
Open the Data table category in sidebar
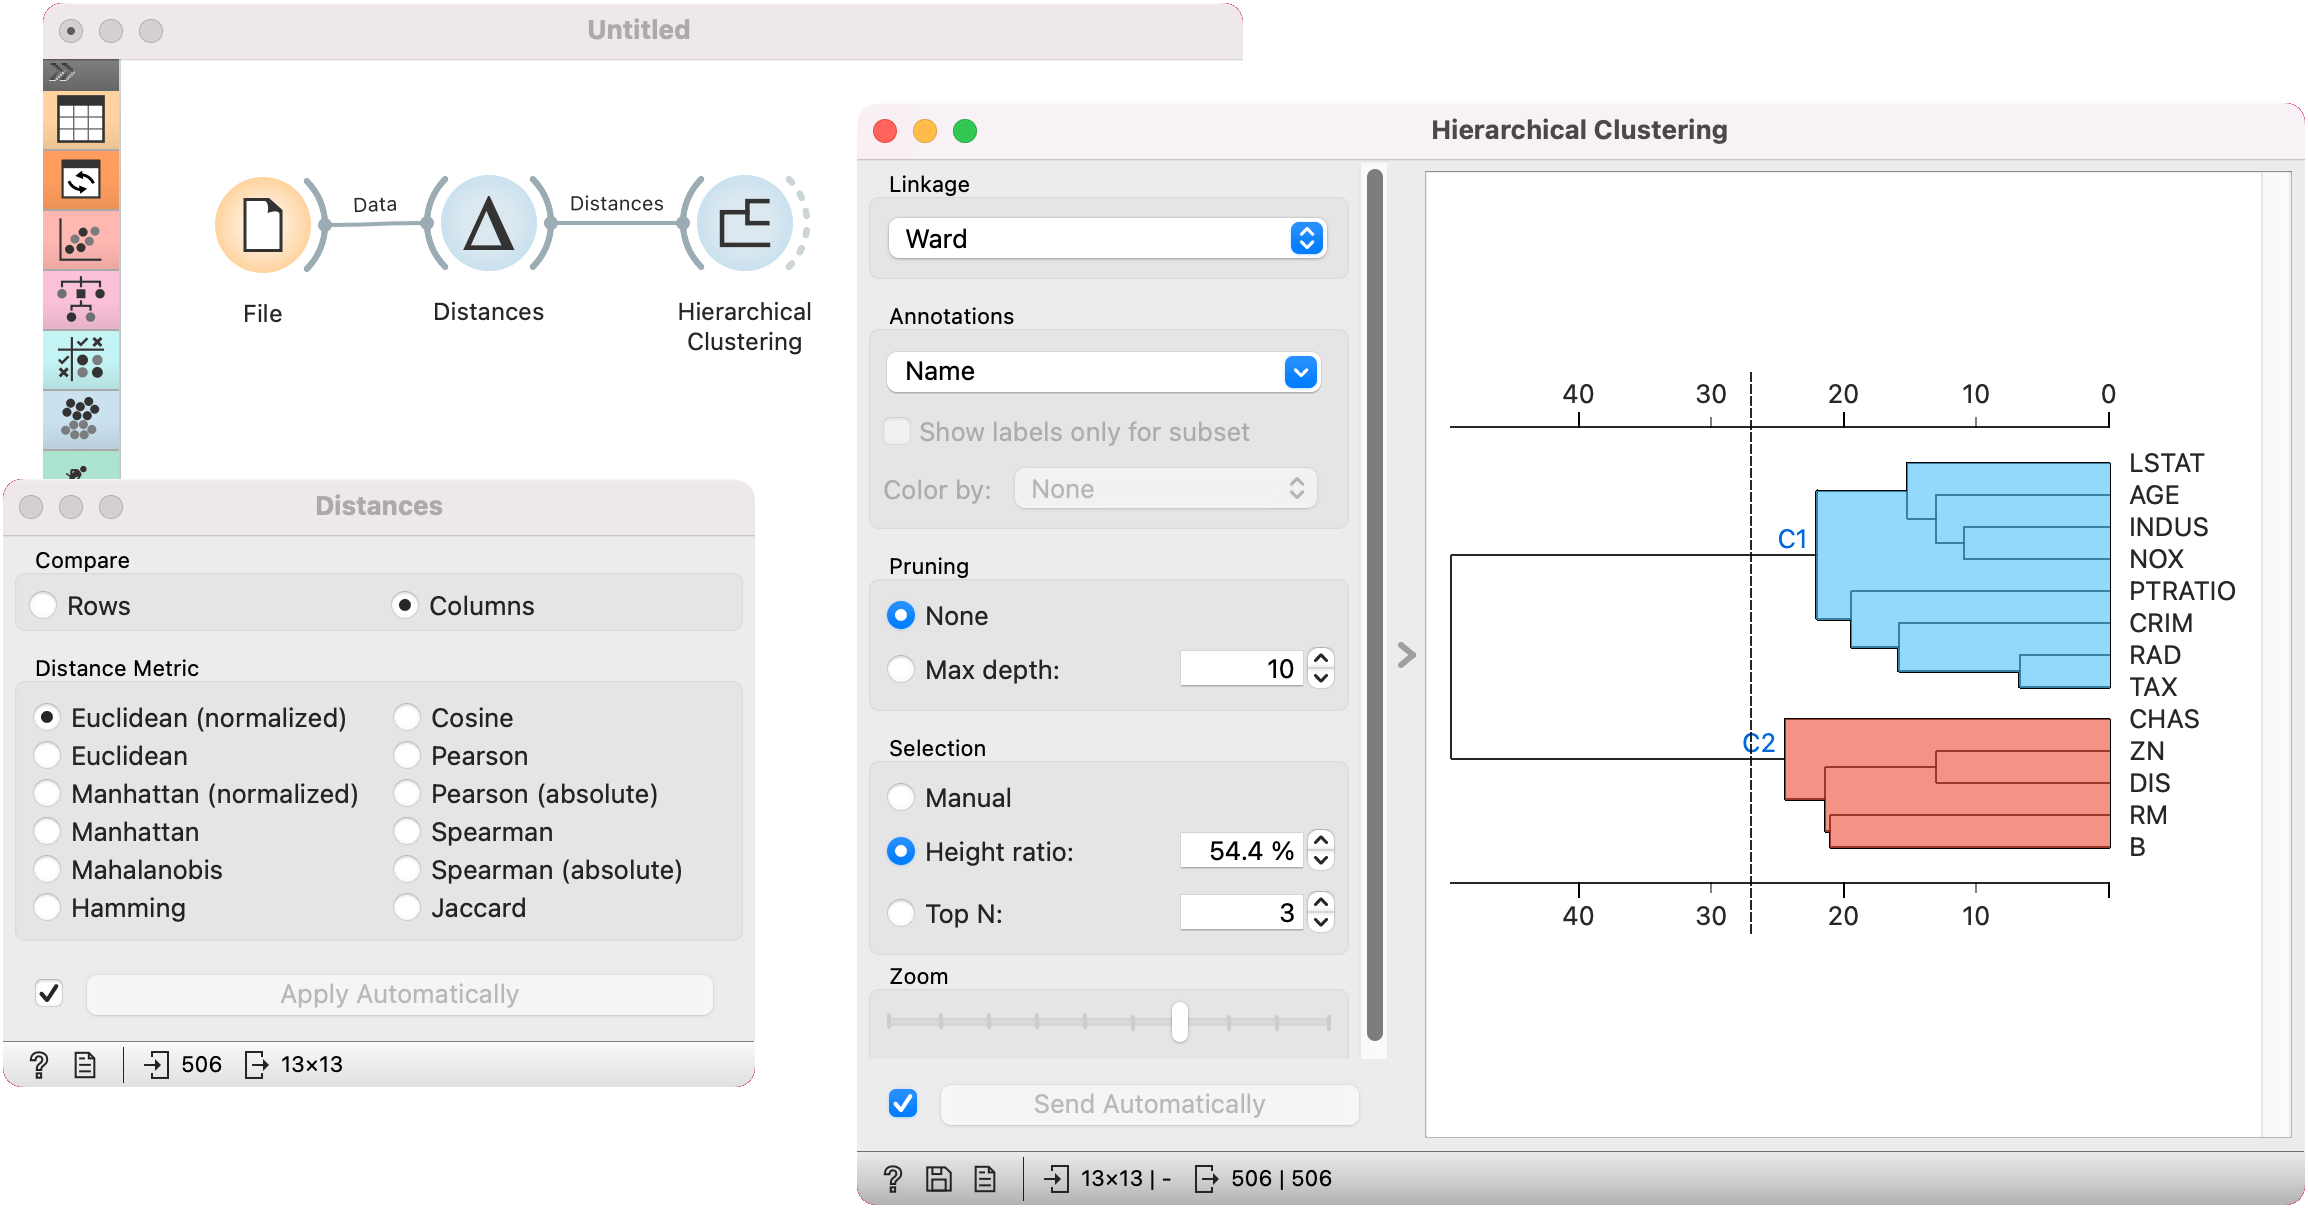[x=81, y=120]
